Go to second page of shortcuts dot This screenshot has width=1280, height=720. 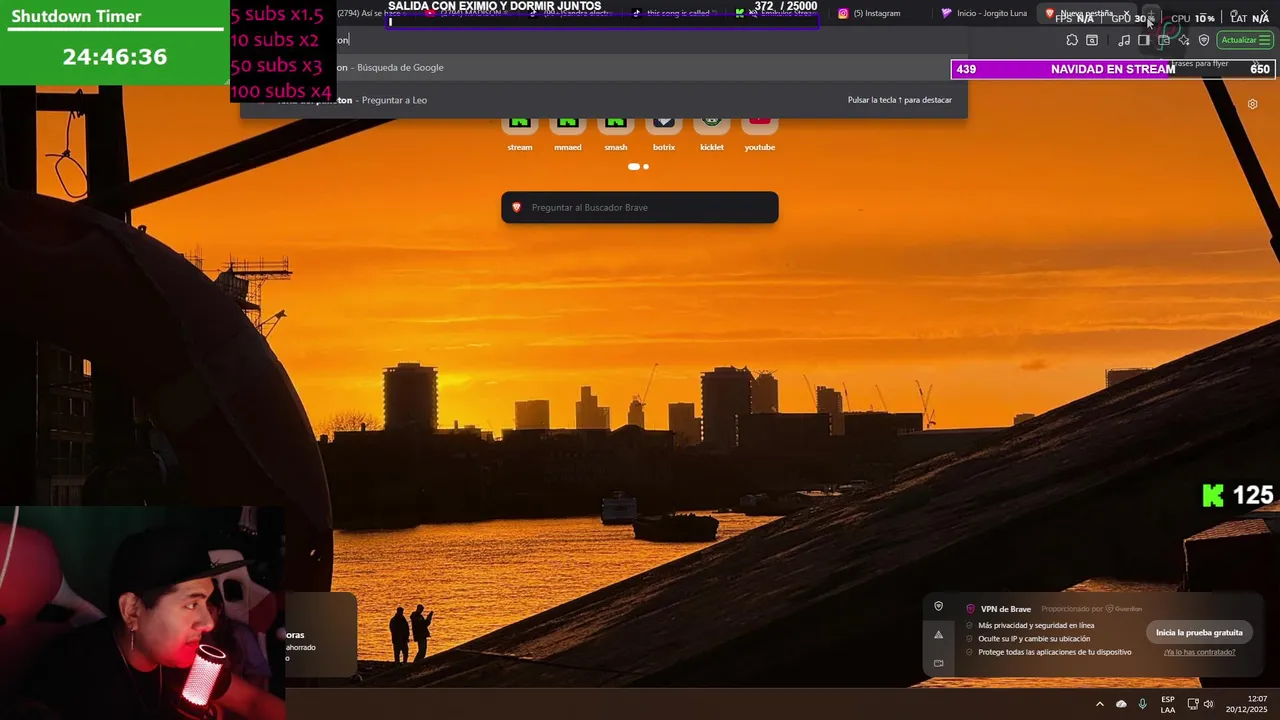point(646,167)
